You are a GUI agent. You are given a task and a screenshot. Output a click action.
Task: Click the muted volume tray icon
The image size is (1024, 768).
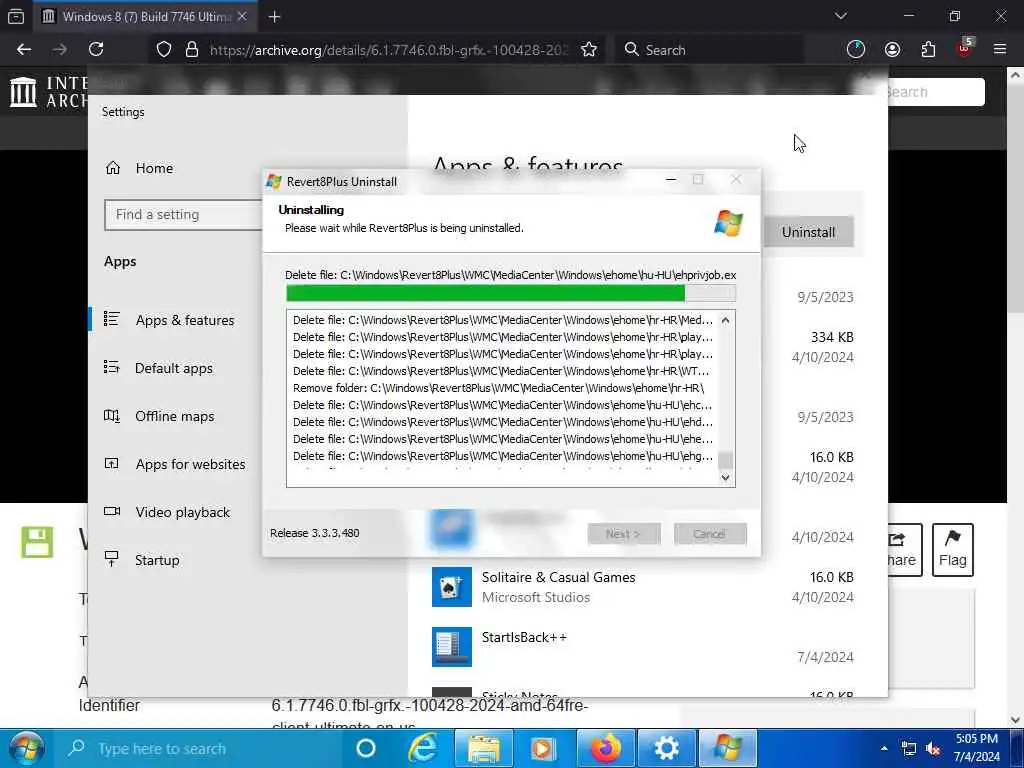point(934,748)
